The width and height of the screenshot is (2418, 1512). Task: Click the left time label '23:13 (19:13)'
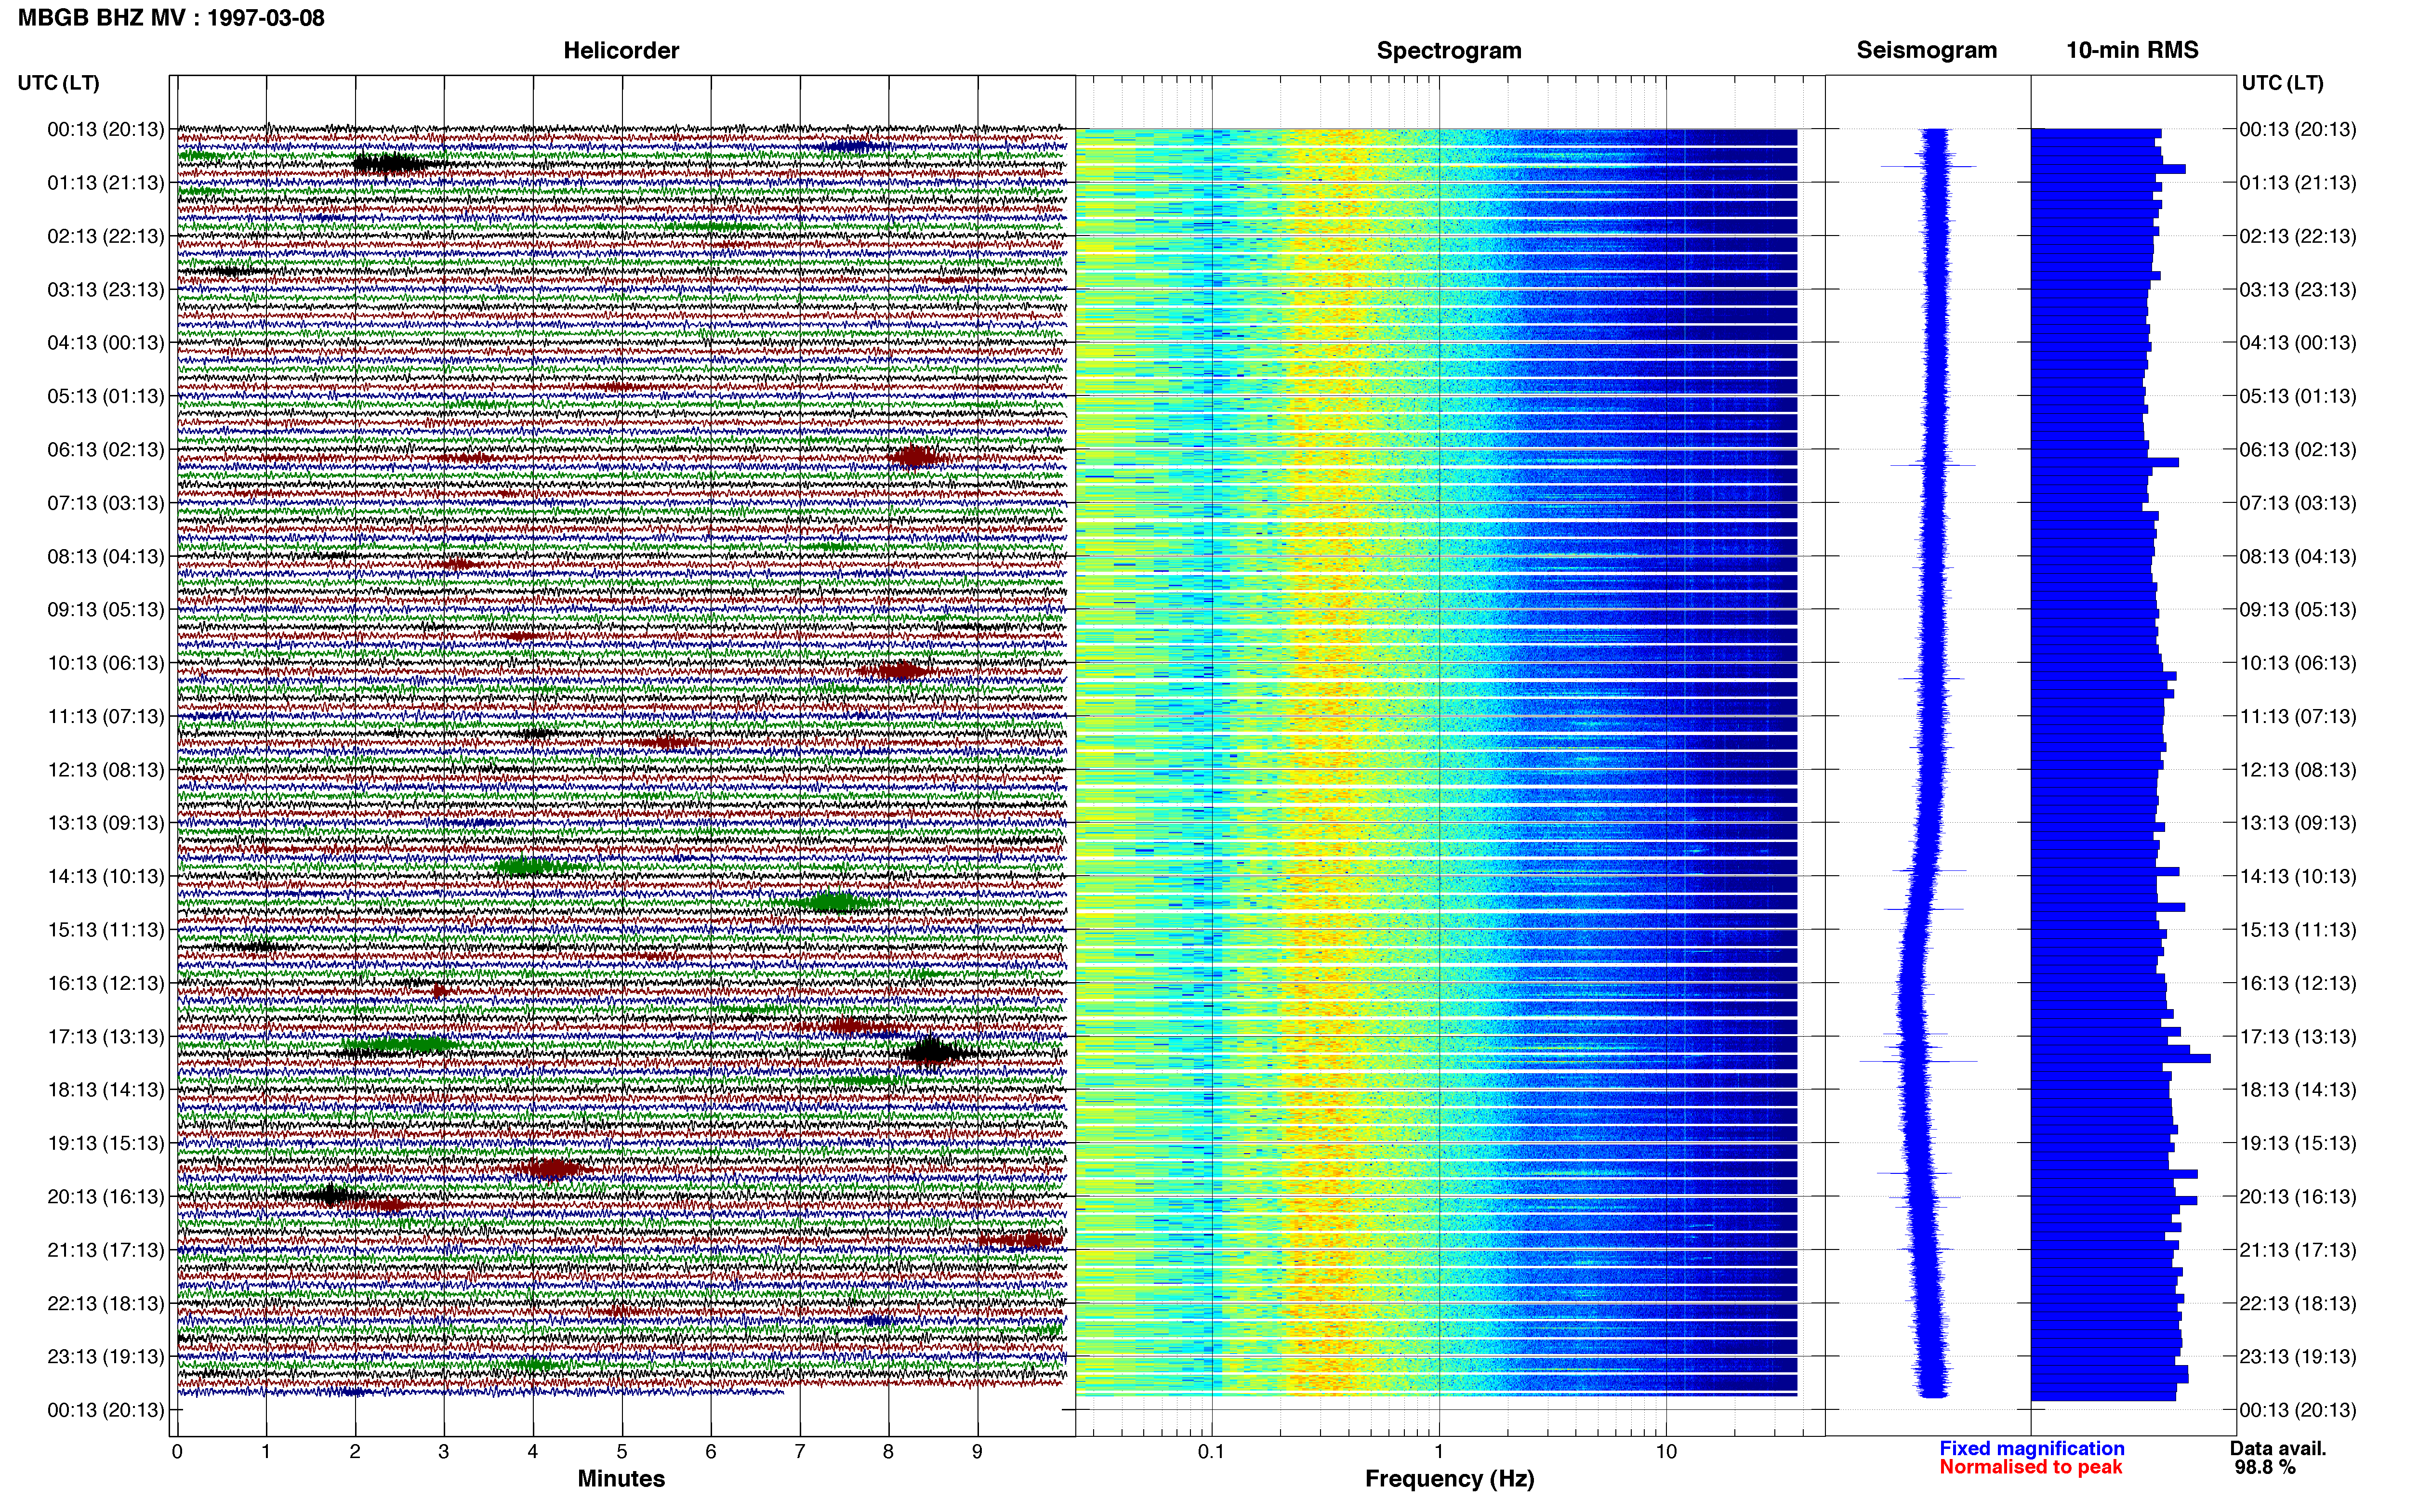(106, 1356)
